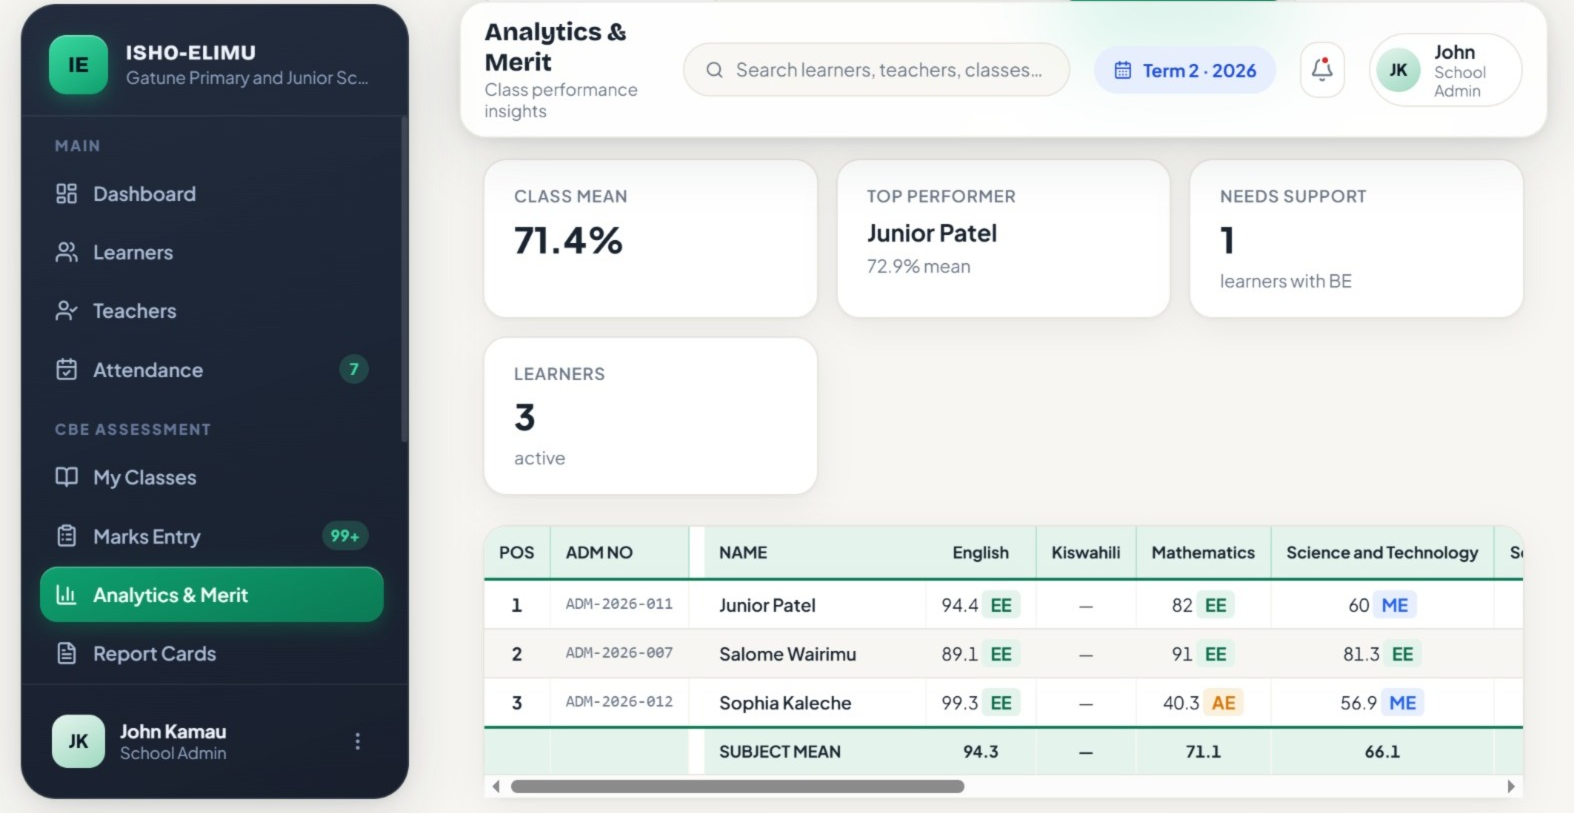Open Report Cards
Screen dimensions: 1574x813
pos(212,654)
